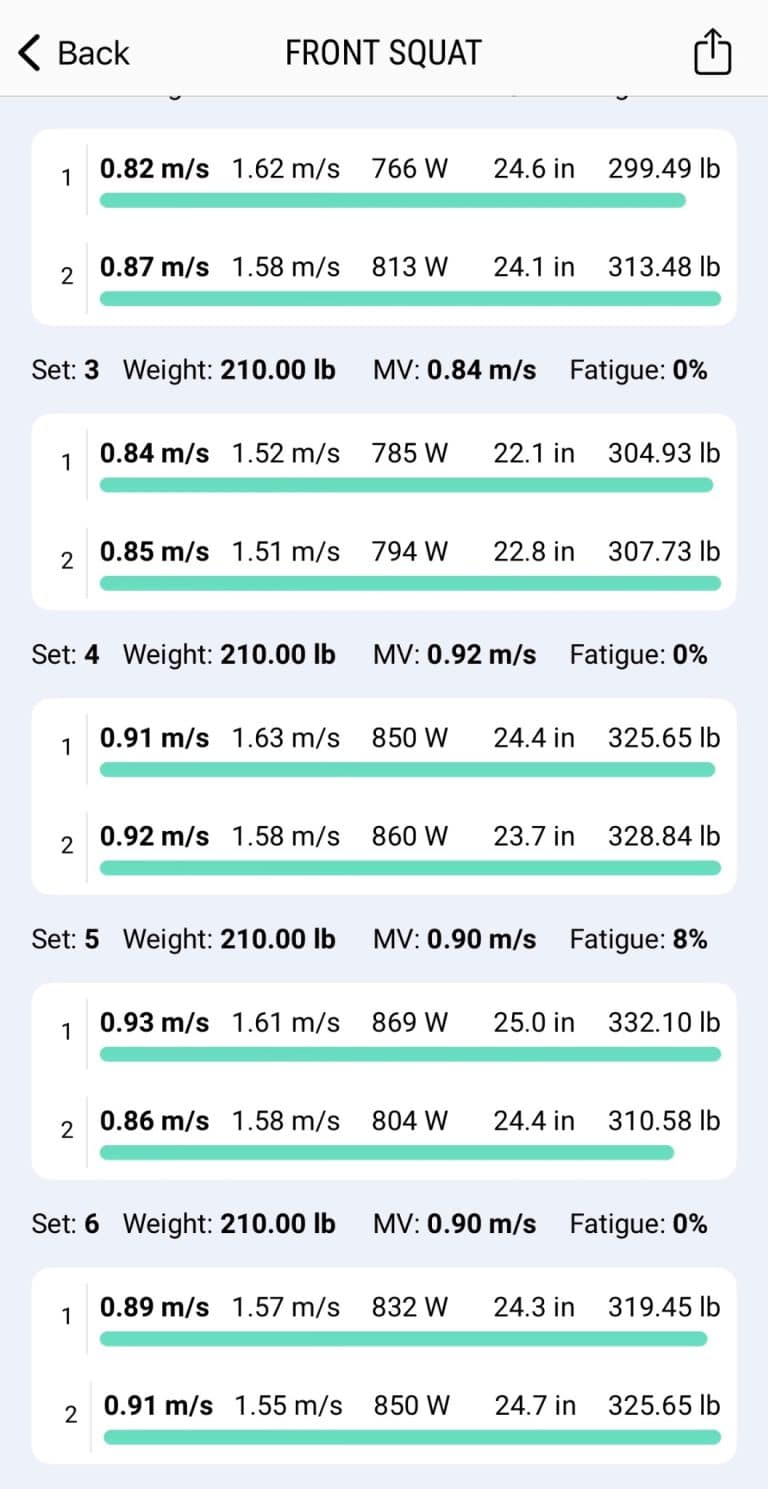Tap the Set 5 fatigue 8% value
The height and width of the screenshot is (1489, 768).
(690, 939)
